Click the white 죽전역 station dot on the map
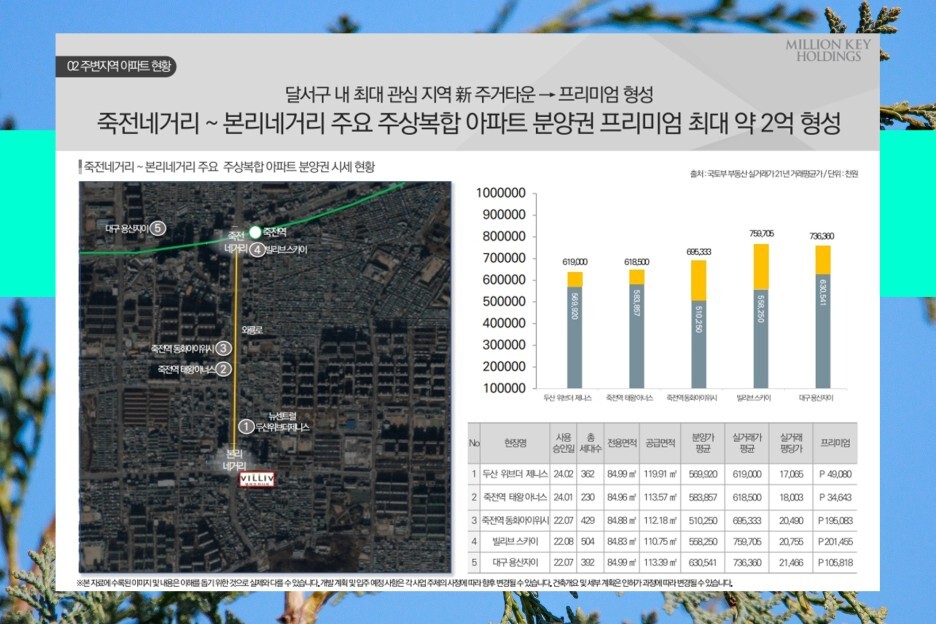The width and height of the screenshot is (936, 624). click(255, 232)
